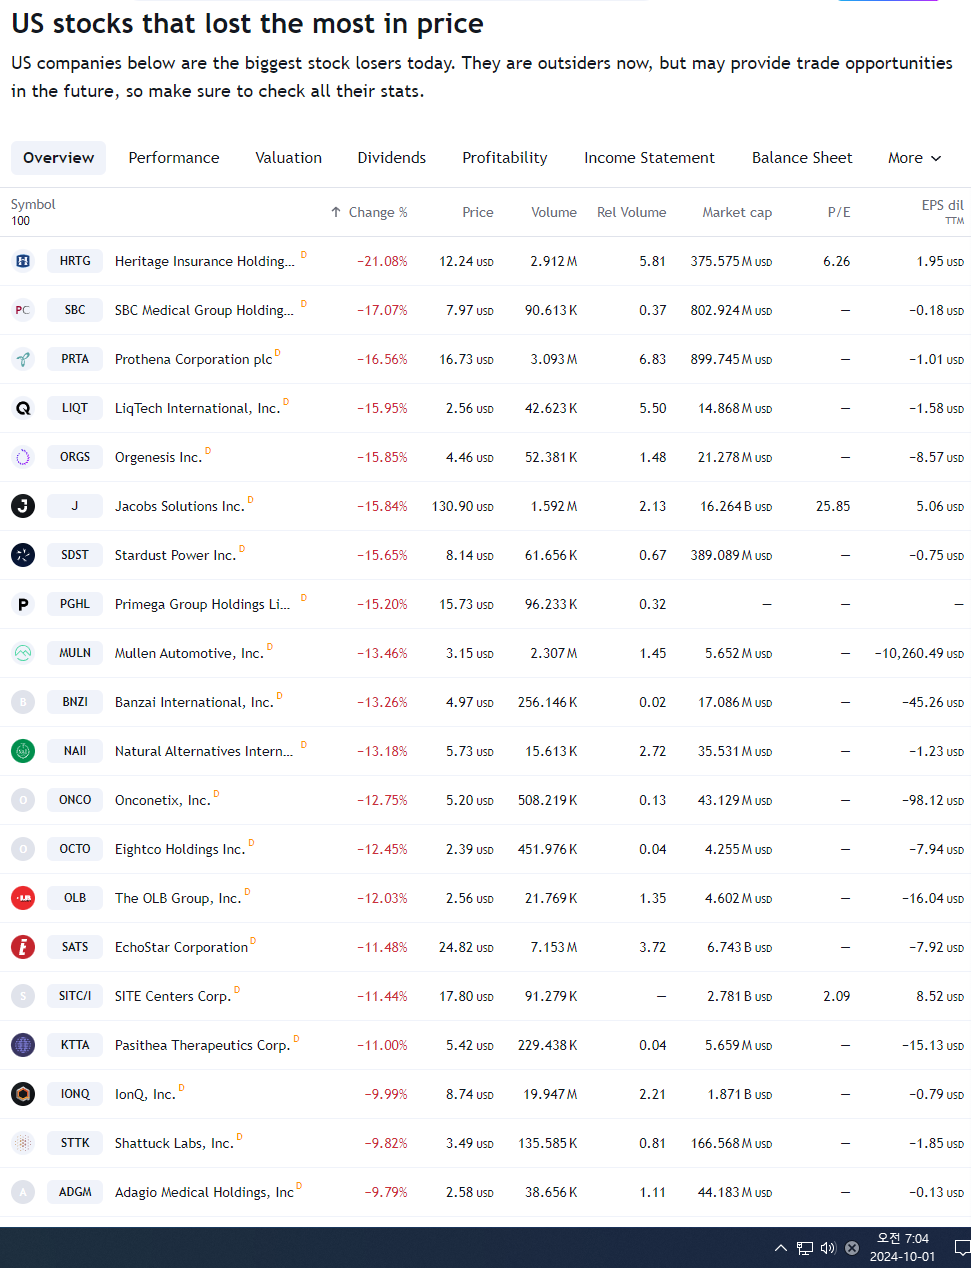Open Heritage Insurance Holdings stock link

click(205, 261)
